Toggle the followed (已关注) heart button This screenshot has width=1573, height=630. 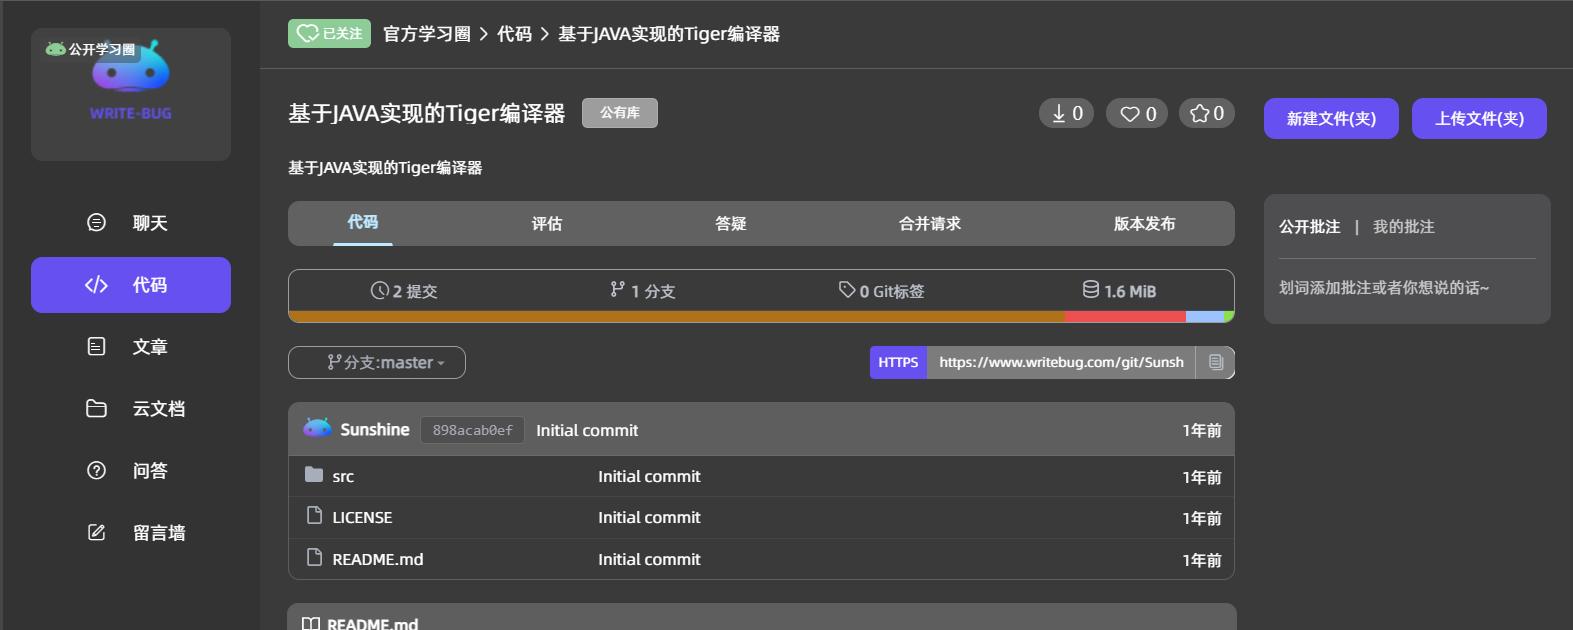pos(329,33)
